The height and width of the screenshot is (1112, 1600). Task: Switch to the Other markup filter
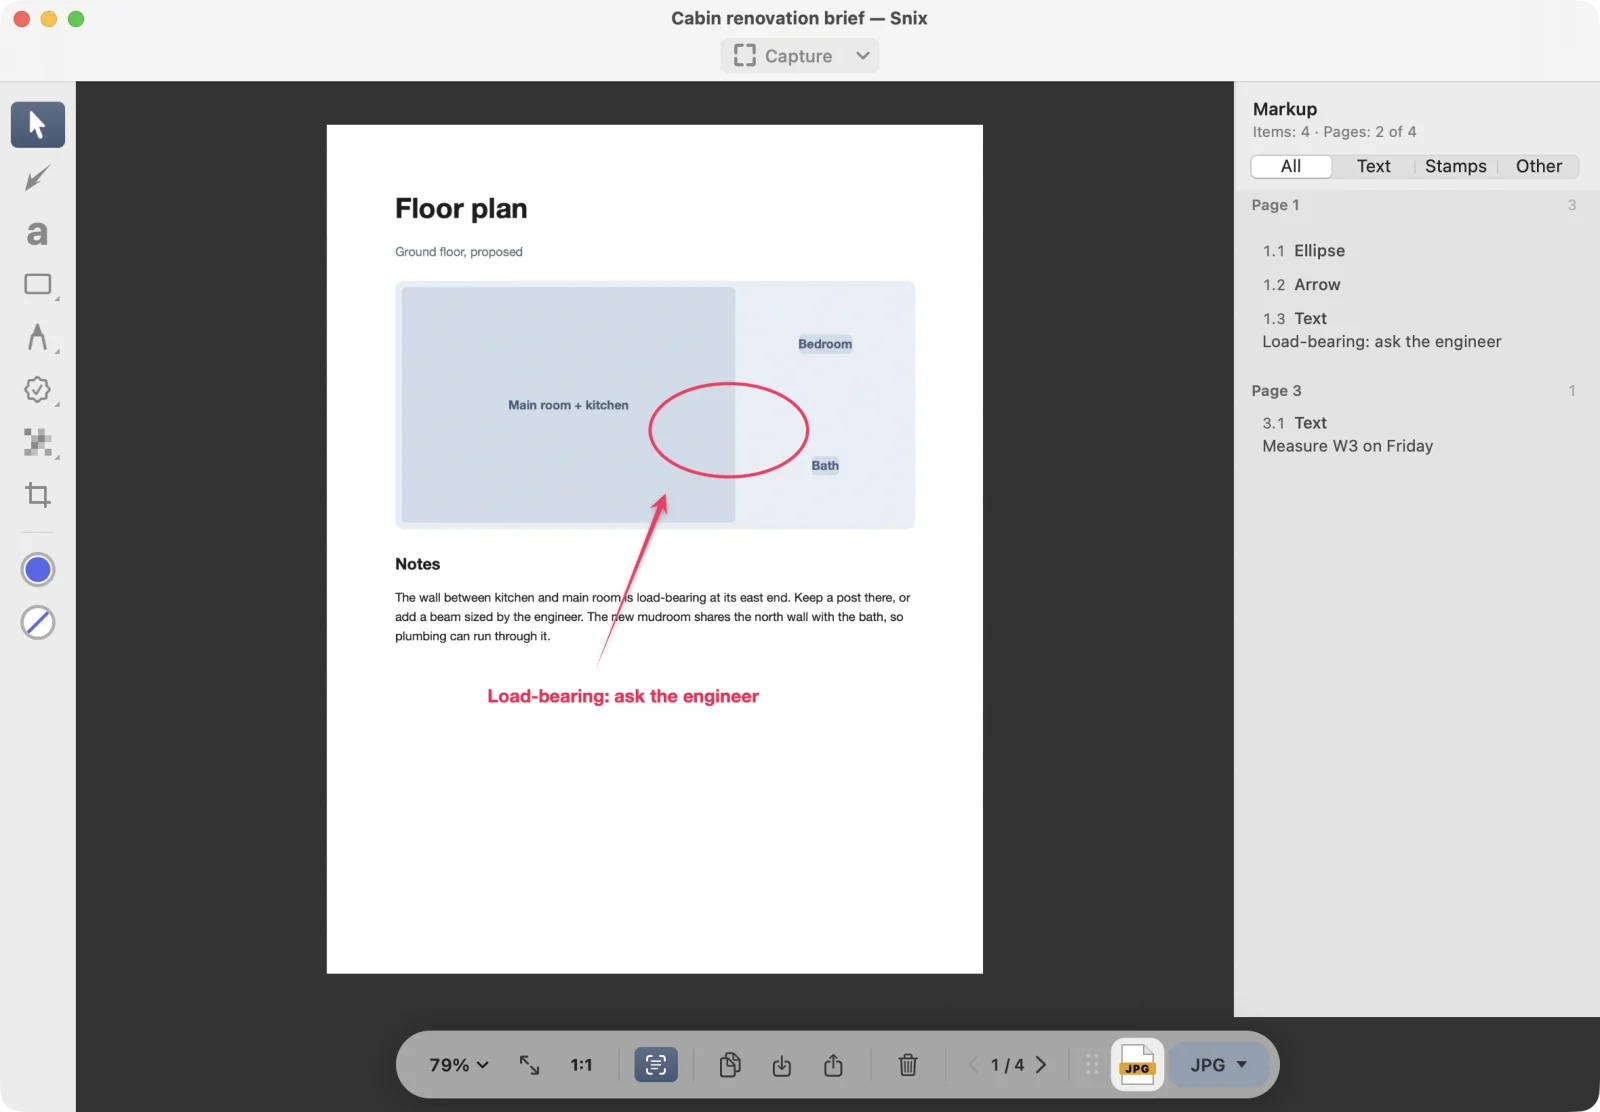[x=1538, y=166]
